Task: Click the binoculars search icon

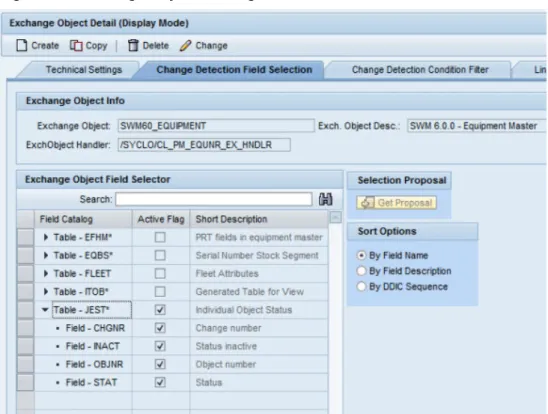Action: [x=325, y=199]
